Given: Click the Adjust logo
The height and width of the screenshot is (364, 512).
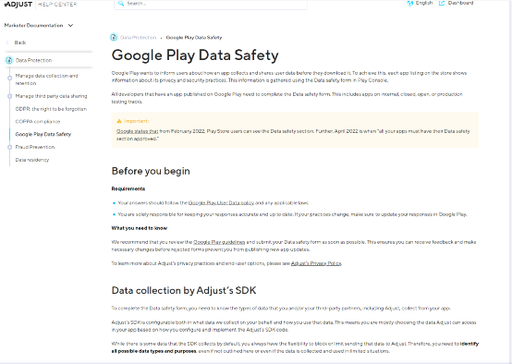Looking at the screenshot, I should pos(18,4).
